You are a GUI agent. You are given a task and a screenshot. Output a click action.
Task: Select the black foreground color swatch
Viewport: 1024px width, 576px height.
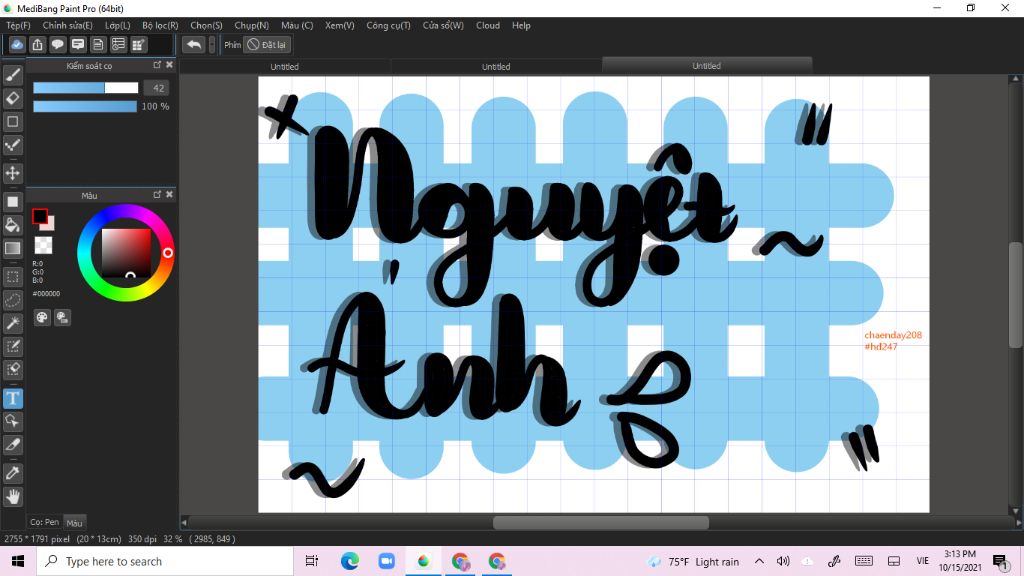pos(39,216)
